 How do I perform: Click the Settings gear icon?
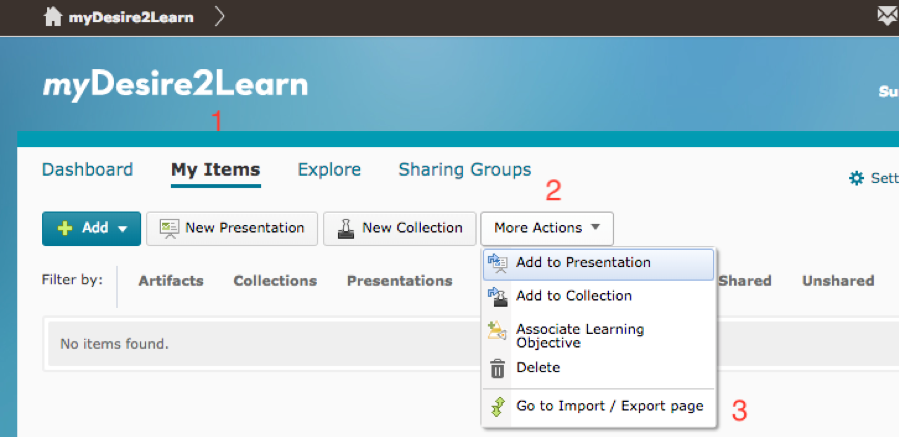tap(856, 178)
